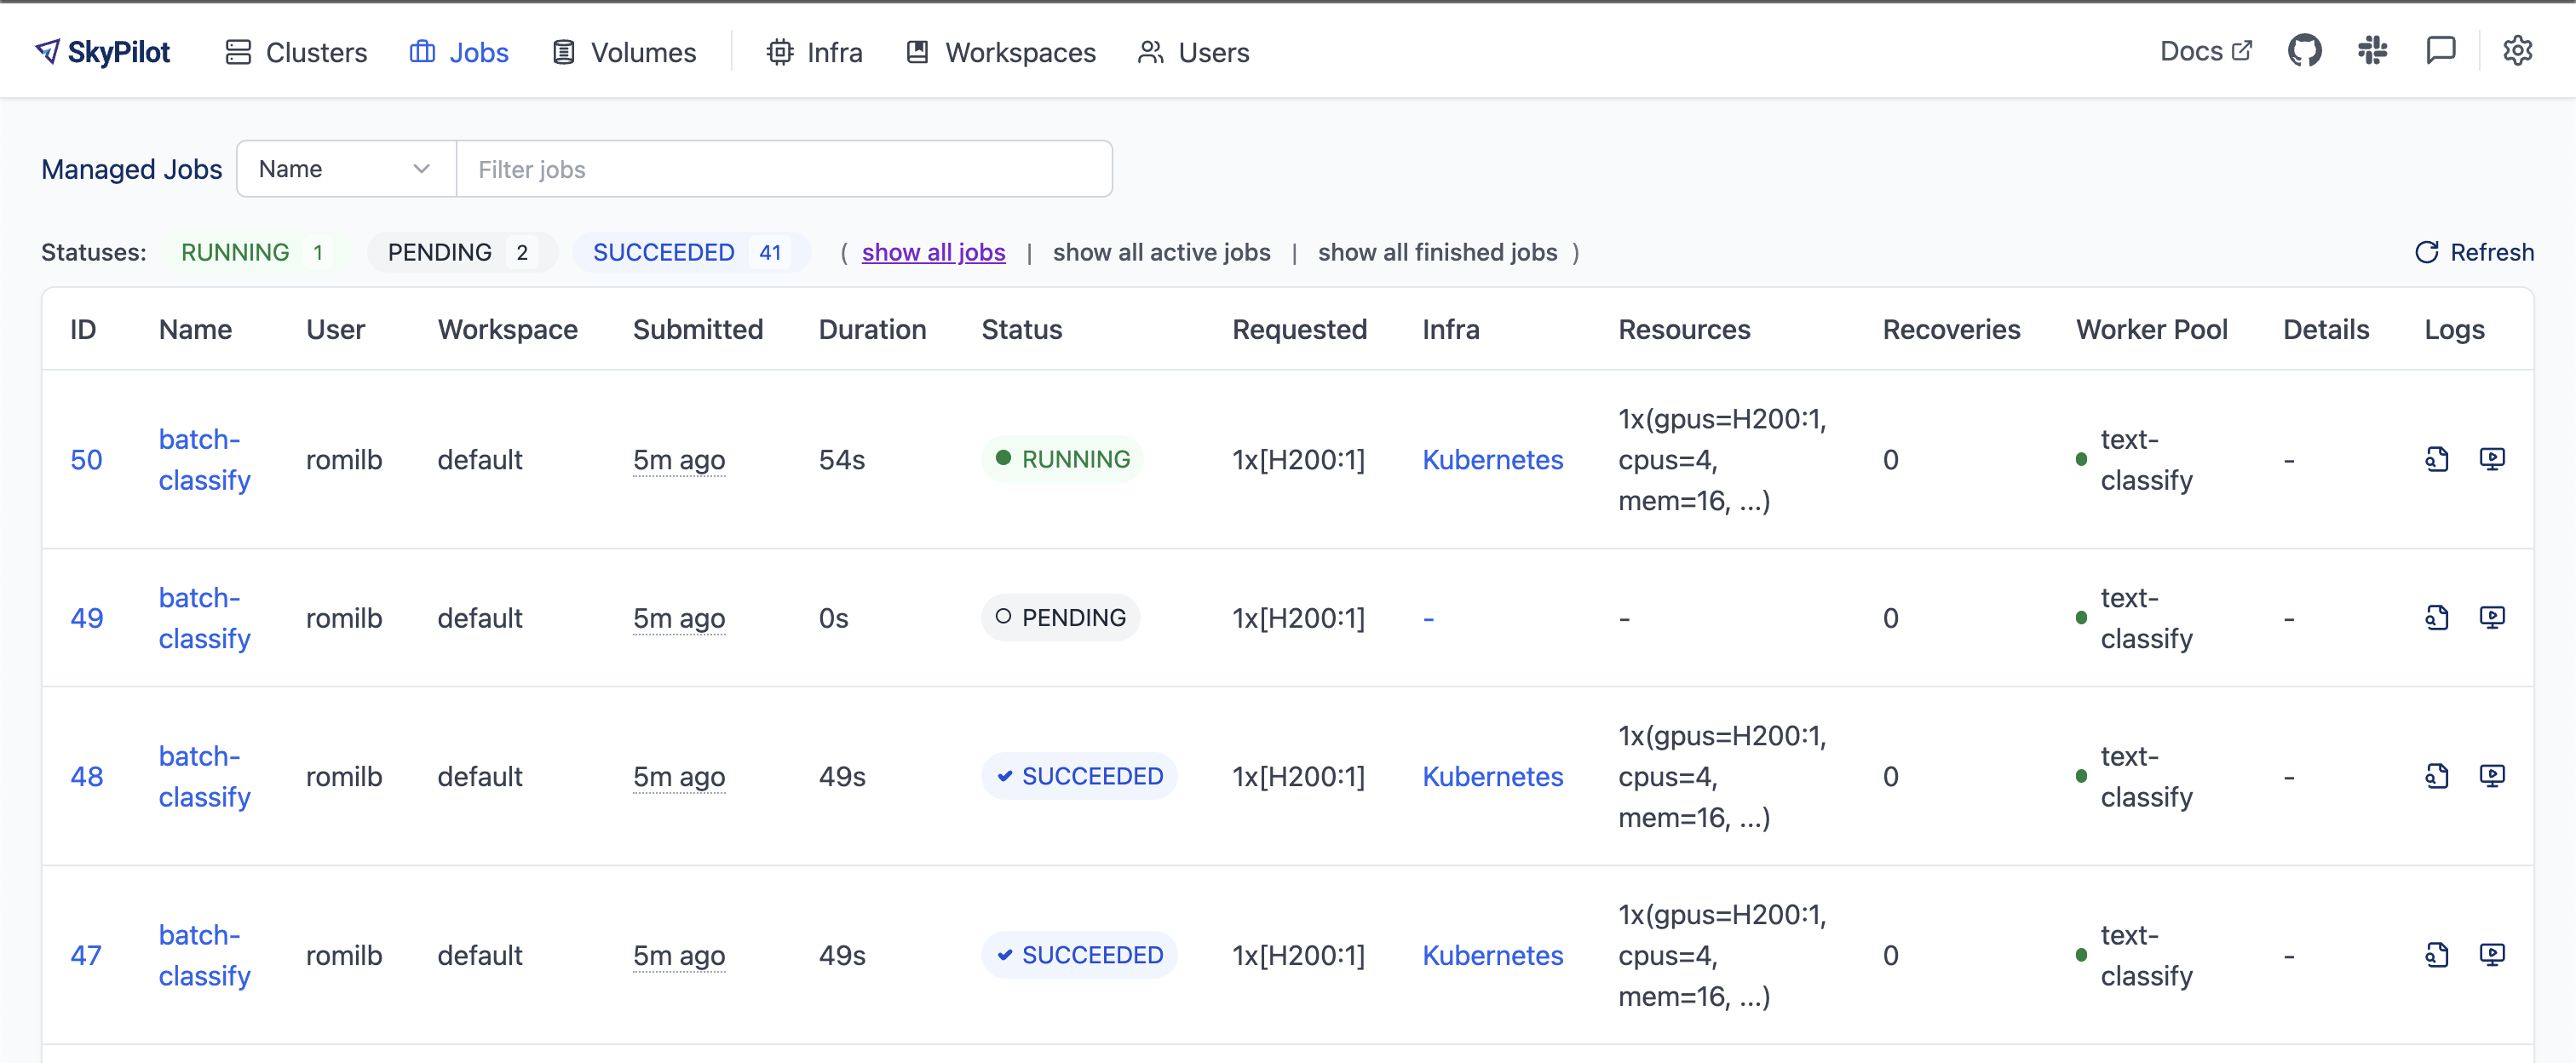Image resolution: width=2576 pixels, height=1063 pixels.
Task: Click the SkyPilot logo
Action: coord(103,52)
